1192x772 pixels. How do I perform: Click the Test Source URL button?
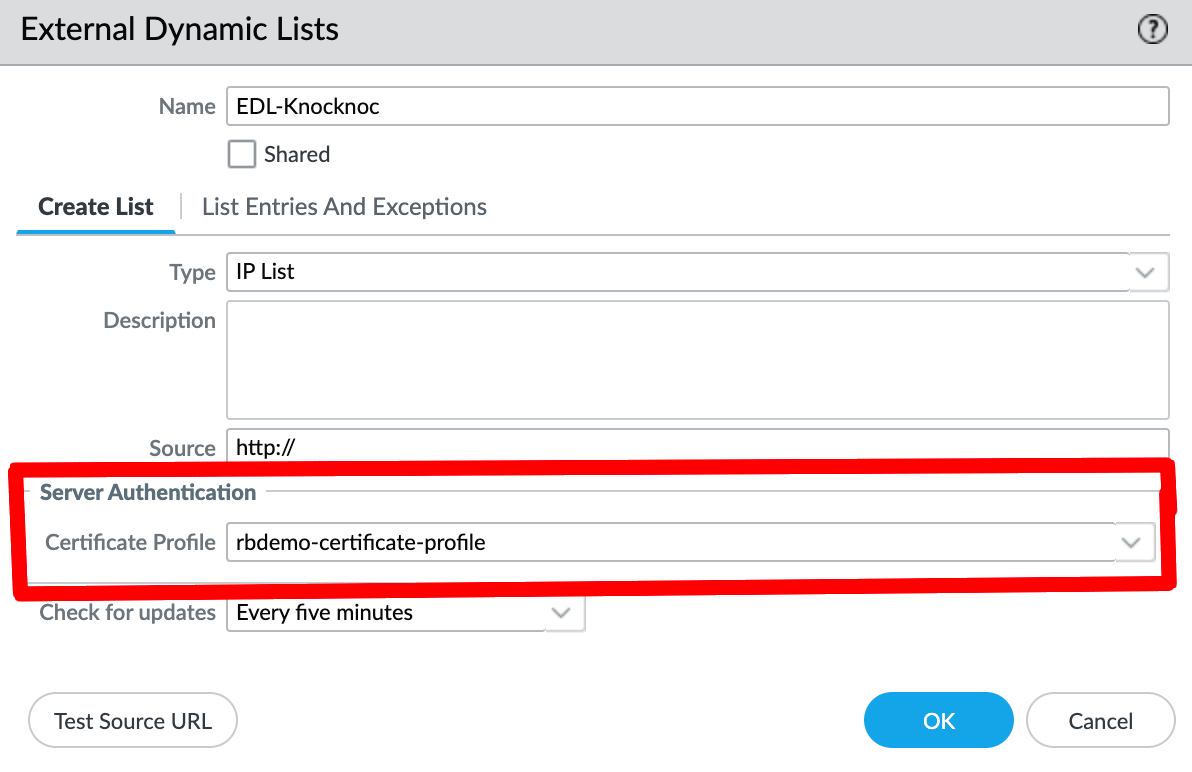pyautogui.click(x=133, y=721)
